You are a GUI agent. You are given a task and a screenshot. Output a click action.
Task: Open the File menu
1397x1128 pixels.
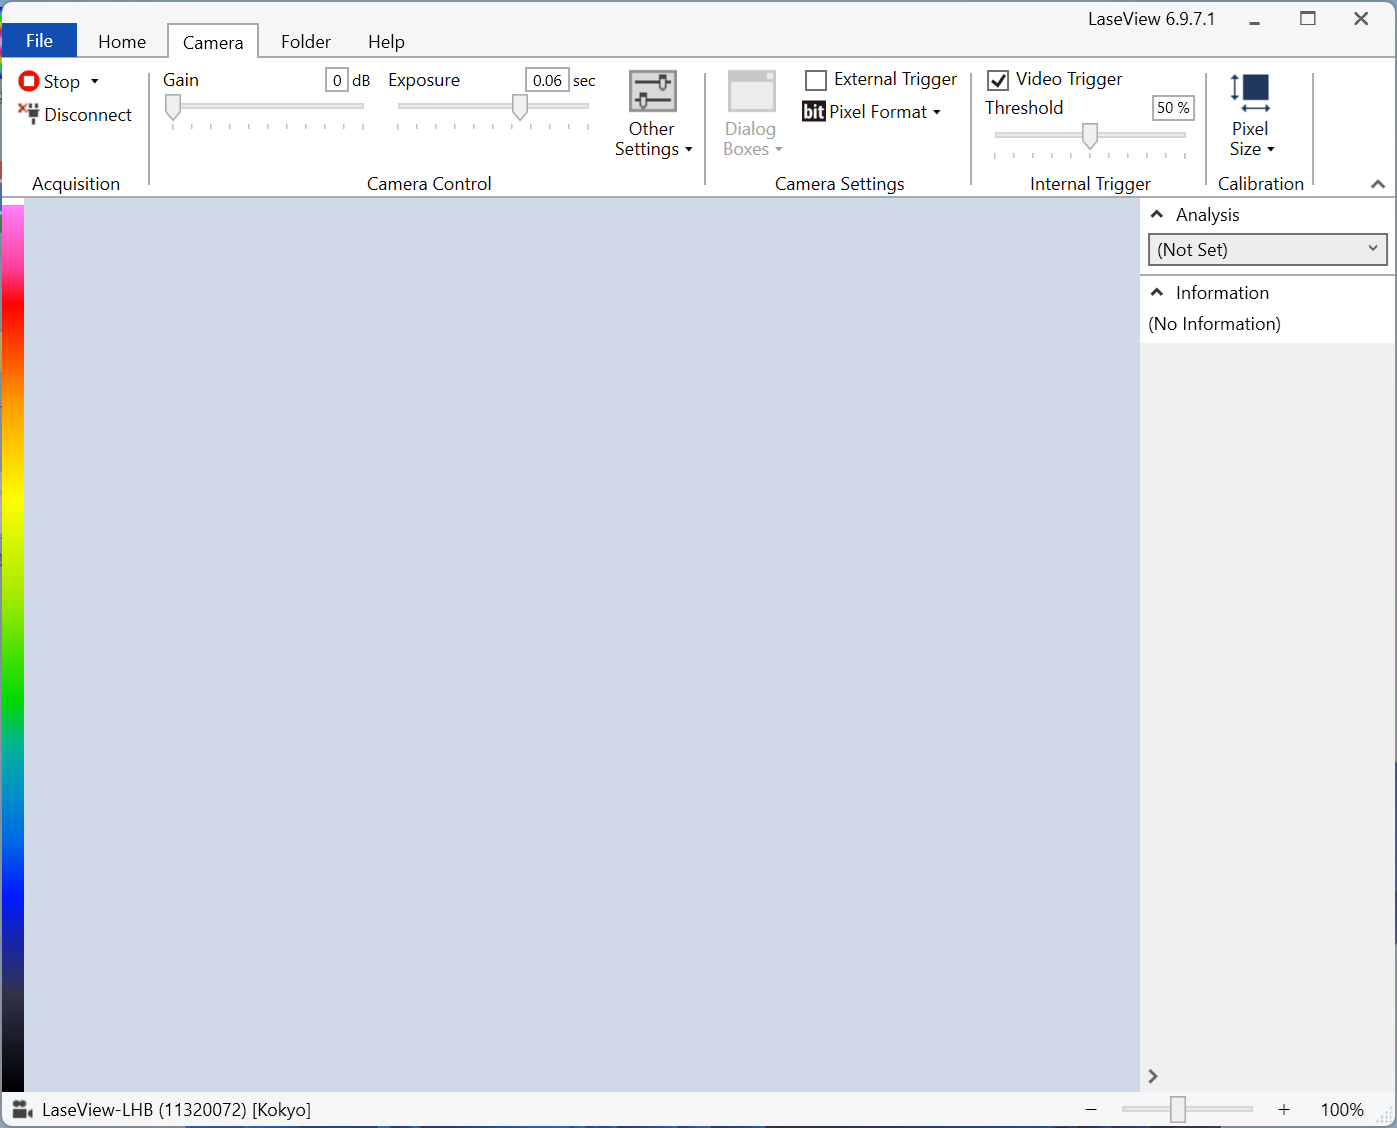pyautogui.click(x=39, y=40)
